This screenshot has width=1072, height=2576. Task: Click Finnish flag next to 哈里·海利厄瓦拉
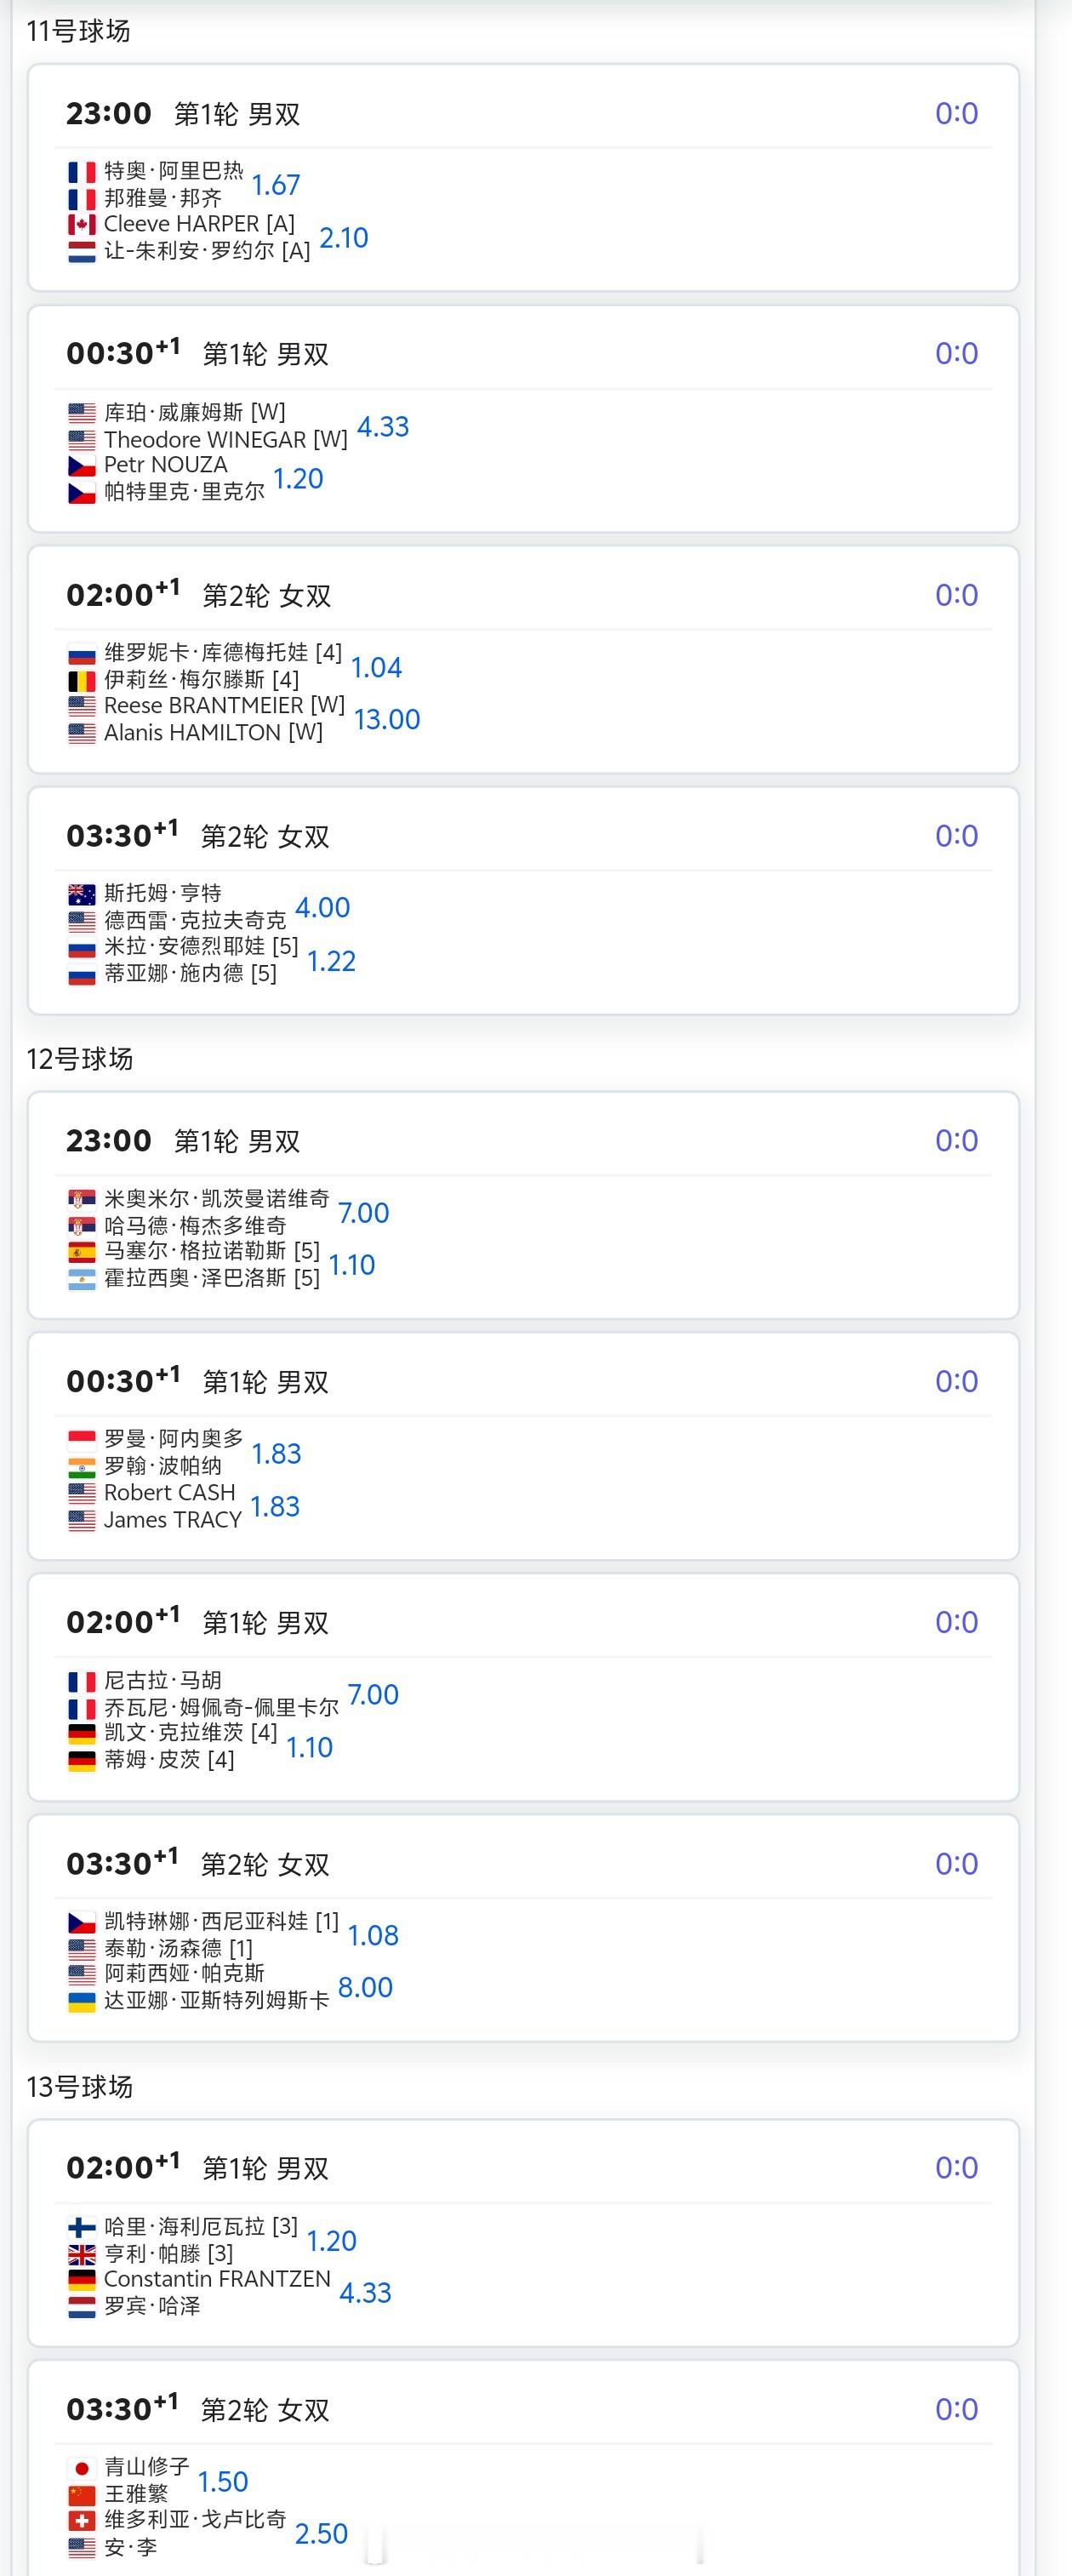pos(82,2227)
